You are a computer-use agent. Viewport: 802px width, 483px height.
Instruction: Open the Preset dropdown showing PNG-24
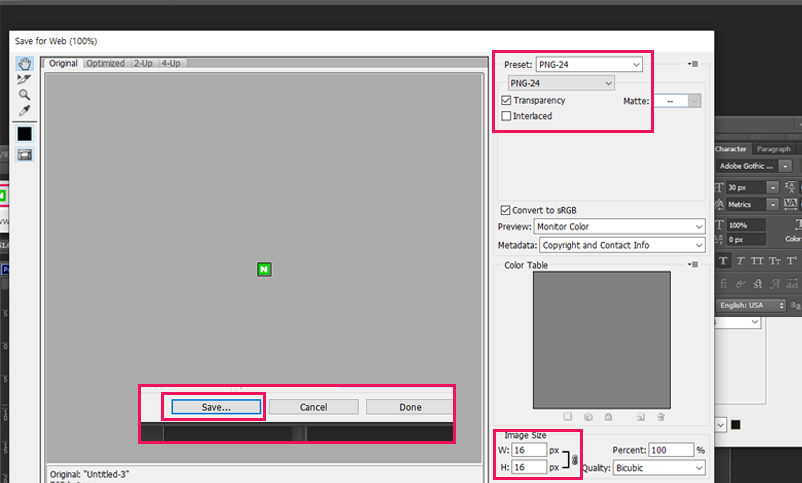click(589, 64)
